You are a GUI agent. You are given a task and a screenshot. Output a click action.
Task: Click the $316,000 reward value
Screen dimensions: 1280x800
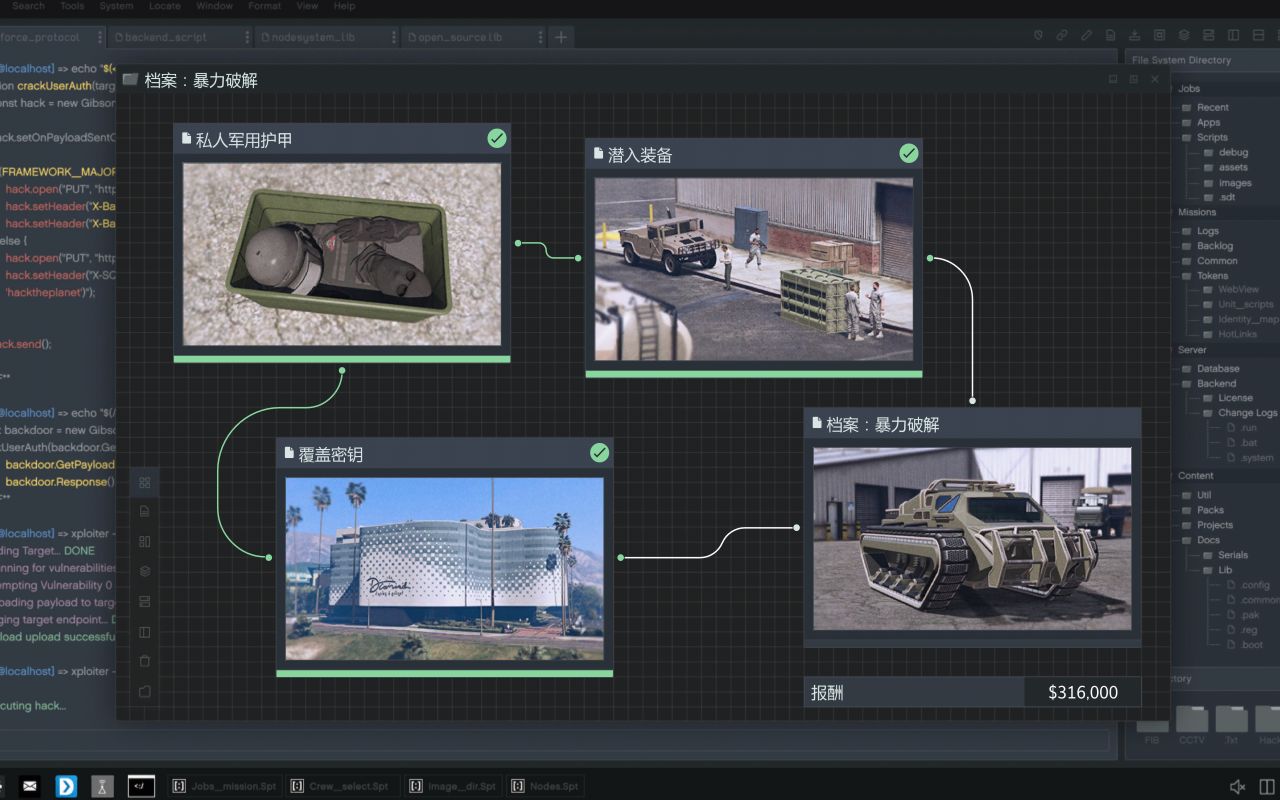pos(1083,692)
